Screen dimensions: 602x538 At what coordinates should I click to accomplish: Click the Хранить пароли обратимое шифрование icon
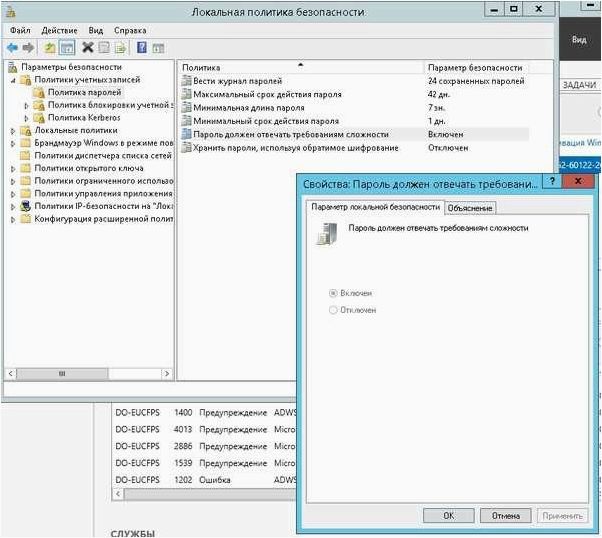click(x=186, y=147)
